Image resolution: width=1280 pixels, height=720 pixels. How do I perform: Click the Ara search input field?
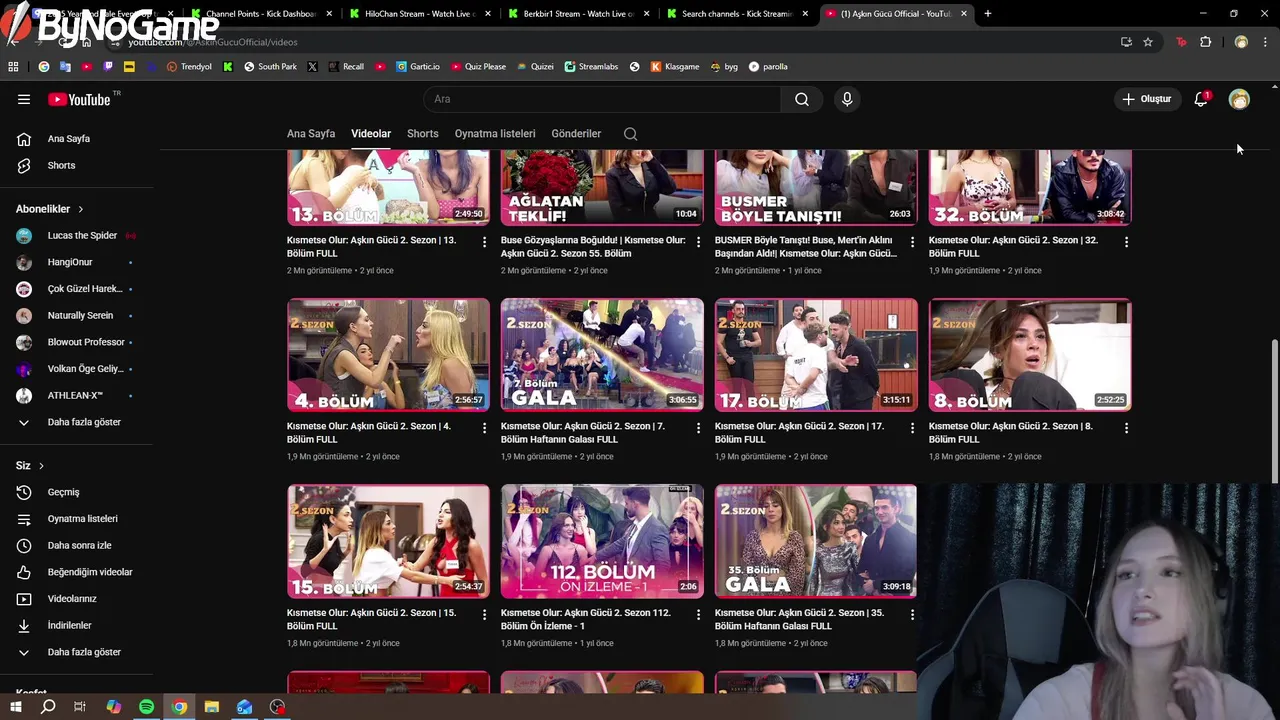click(602, 99)
